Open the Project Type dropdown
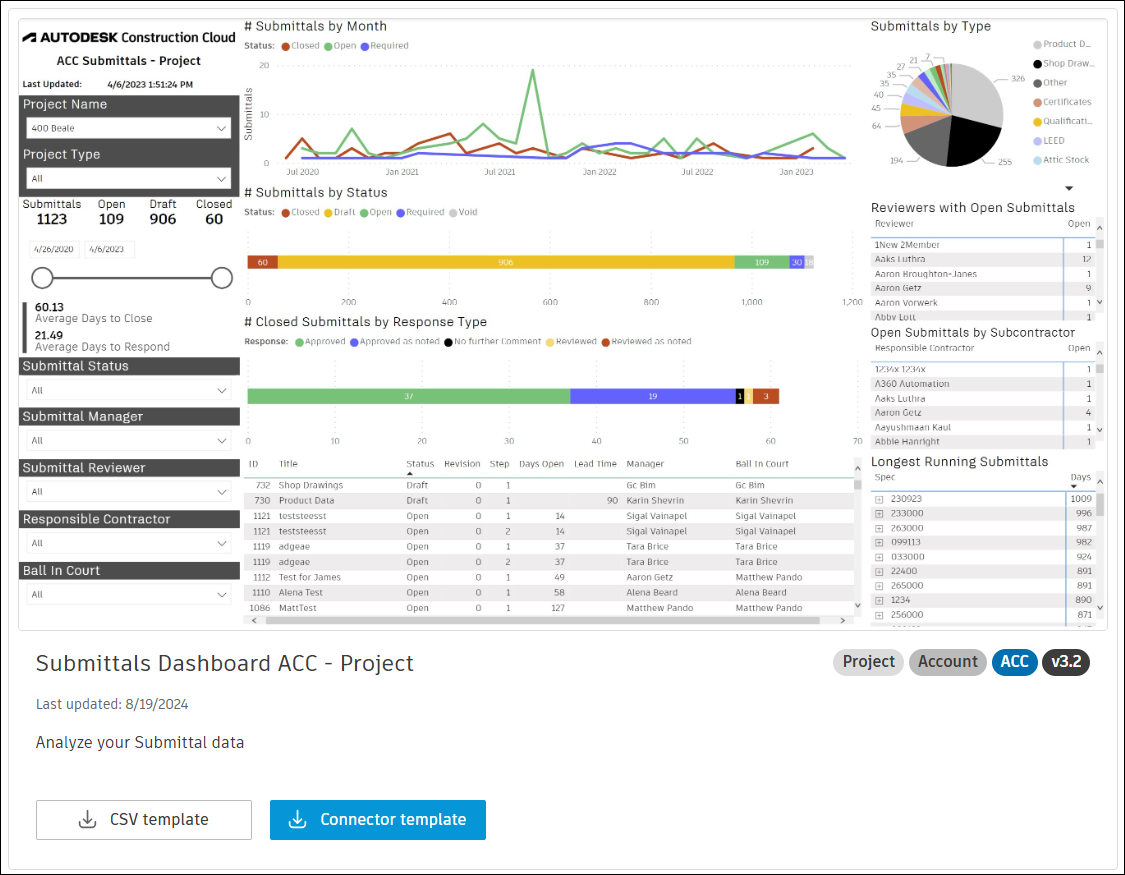This screenshot has height=875, width=1125. coord(129,179)
